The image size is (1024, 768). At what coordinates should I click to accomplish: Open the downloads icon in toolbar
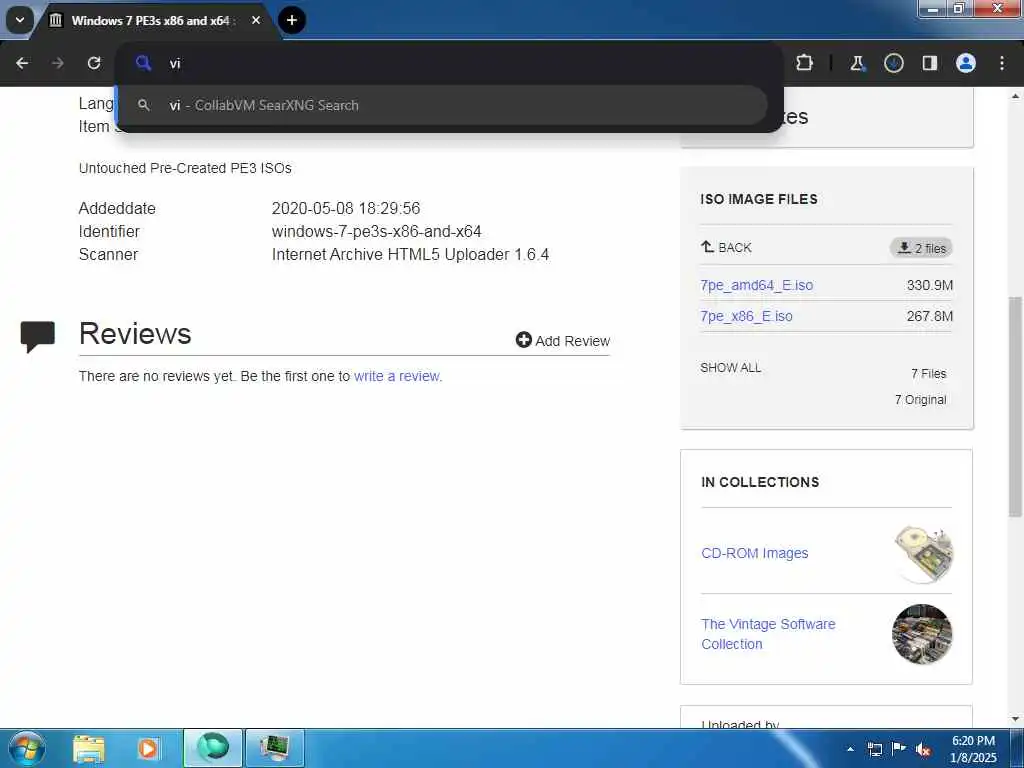(x=893, y=63)
